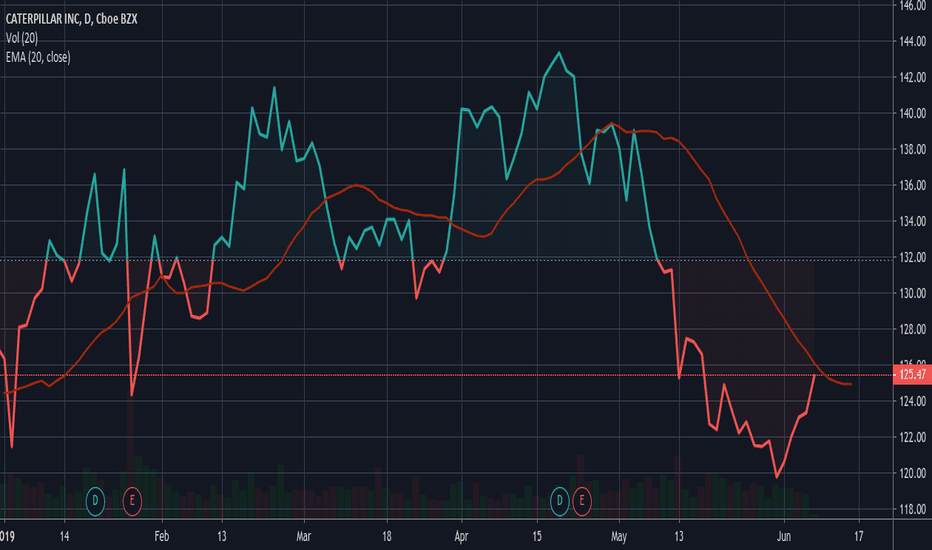Click the 128.00 price axis label
The width and height of the screenshot is (932, 550).
click(x=912, y=329)
